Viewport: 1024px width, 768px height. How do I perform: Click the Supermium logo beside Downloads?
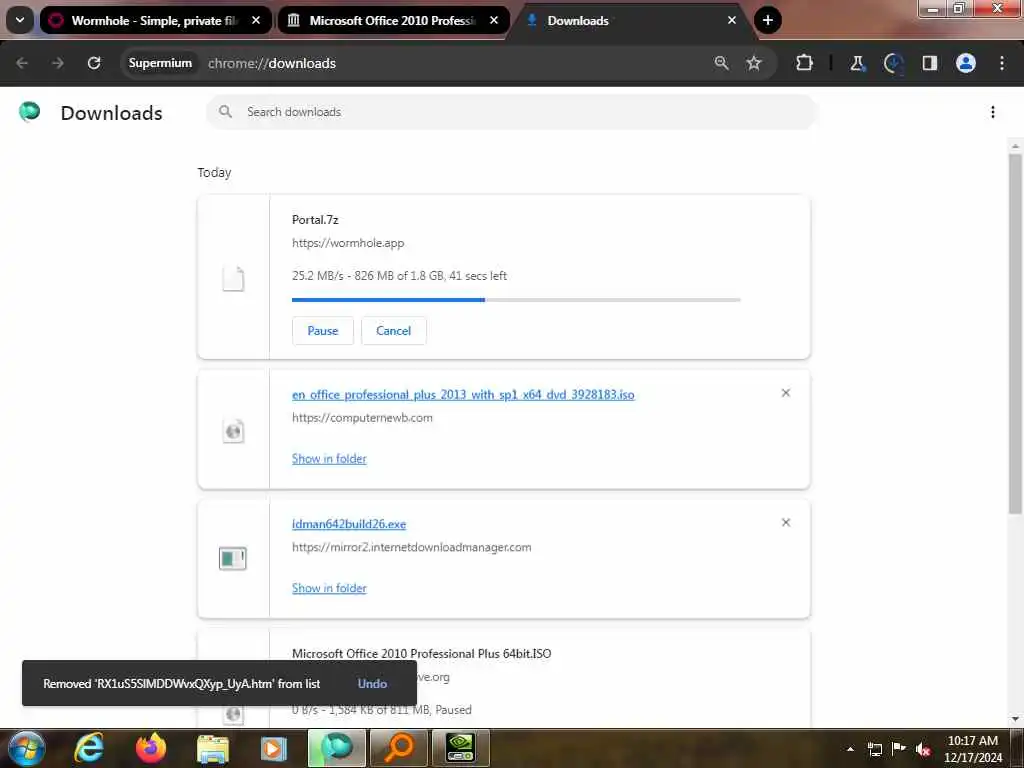pos(29,112)
